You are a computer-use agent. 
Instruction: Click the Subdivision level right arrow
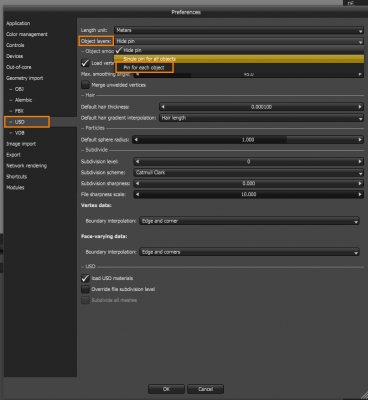coord(360,162)
